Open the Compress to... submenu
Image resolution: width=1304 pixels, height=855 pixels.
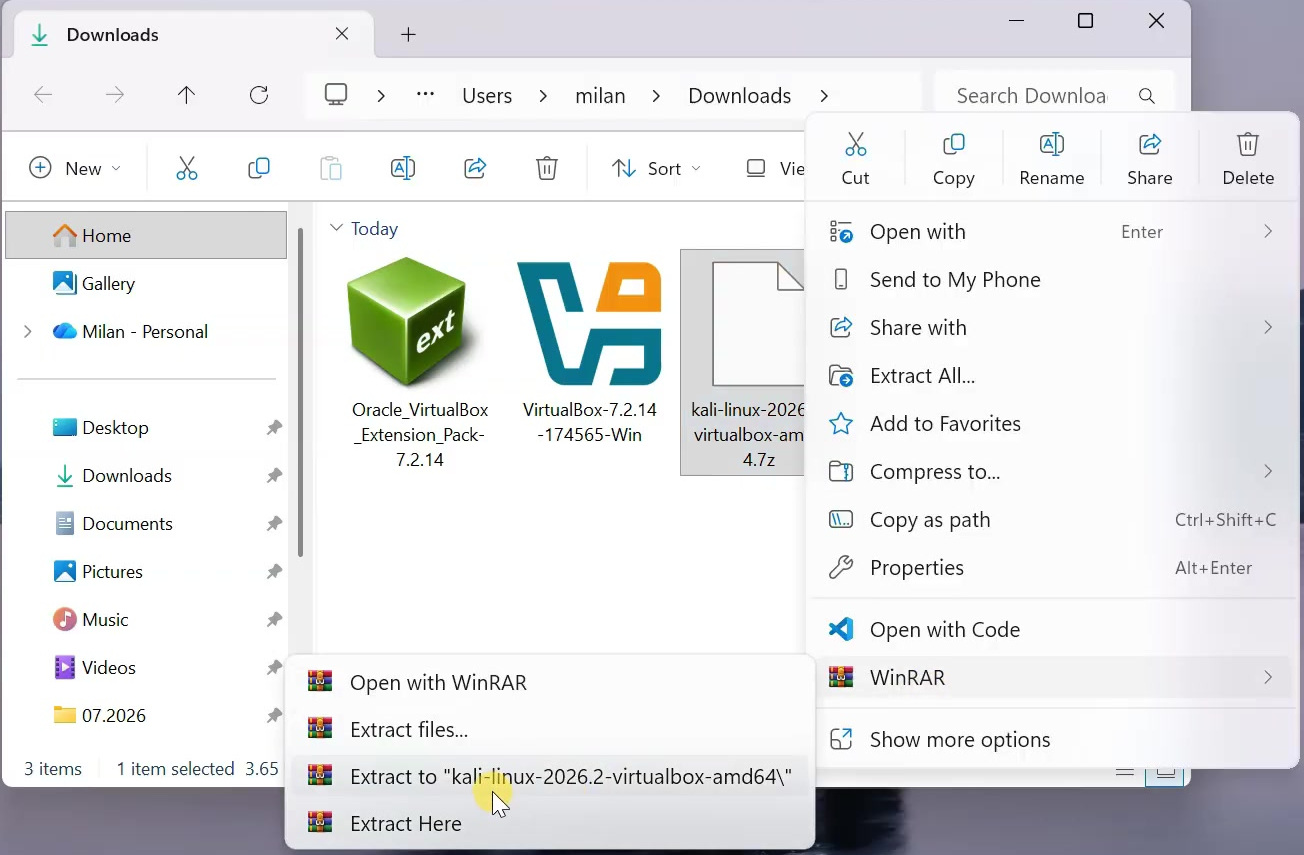[x=1053, y=472]
